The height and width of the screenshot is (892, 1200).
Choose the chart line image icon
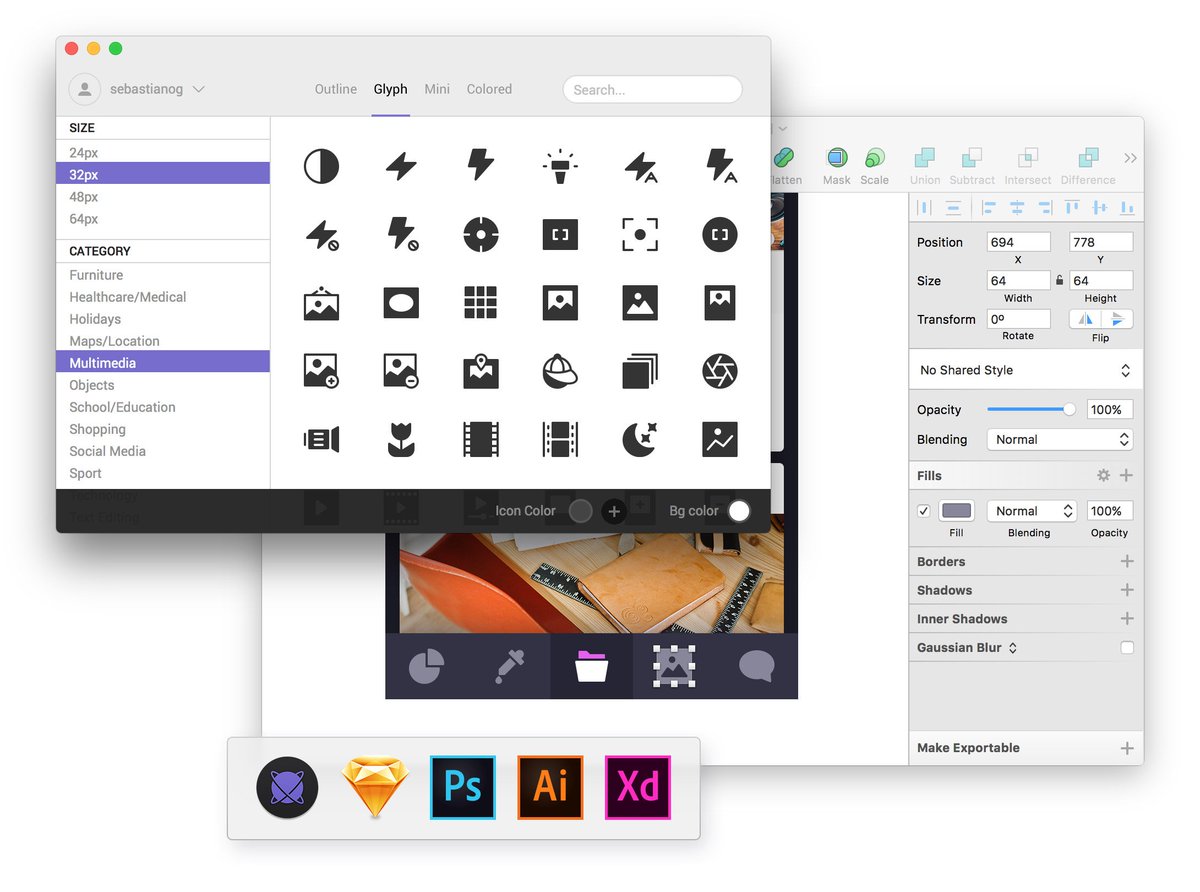(720, 439)
